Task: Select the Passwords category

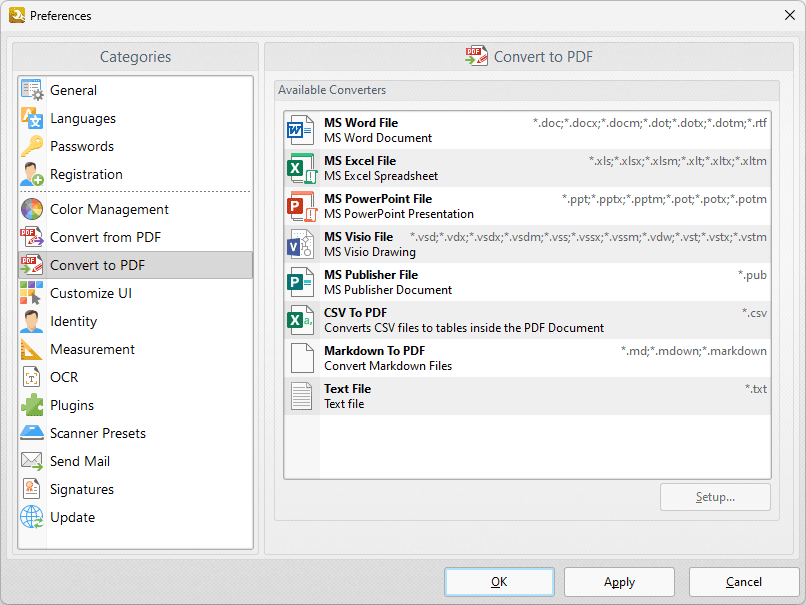Action: [x=82, y=146]
